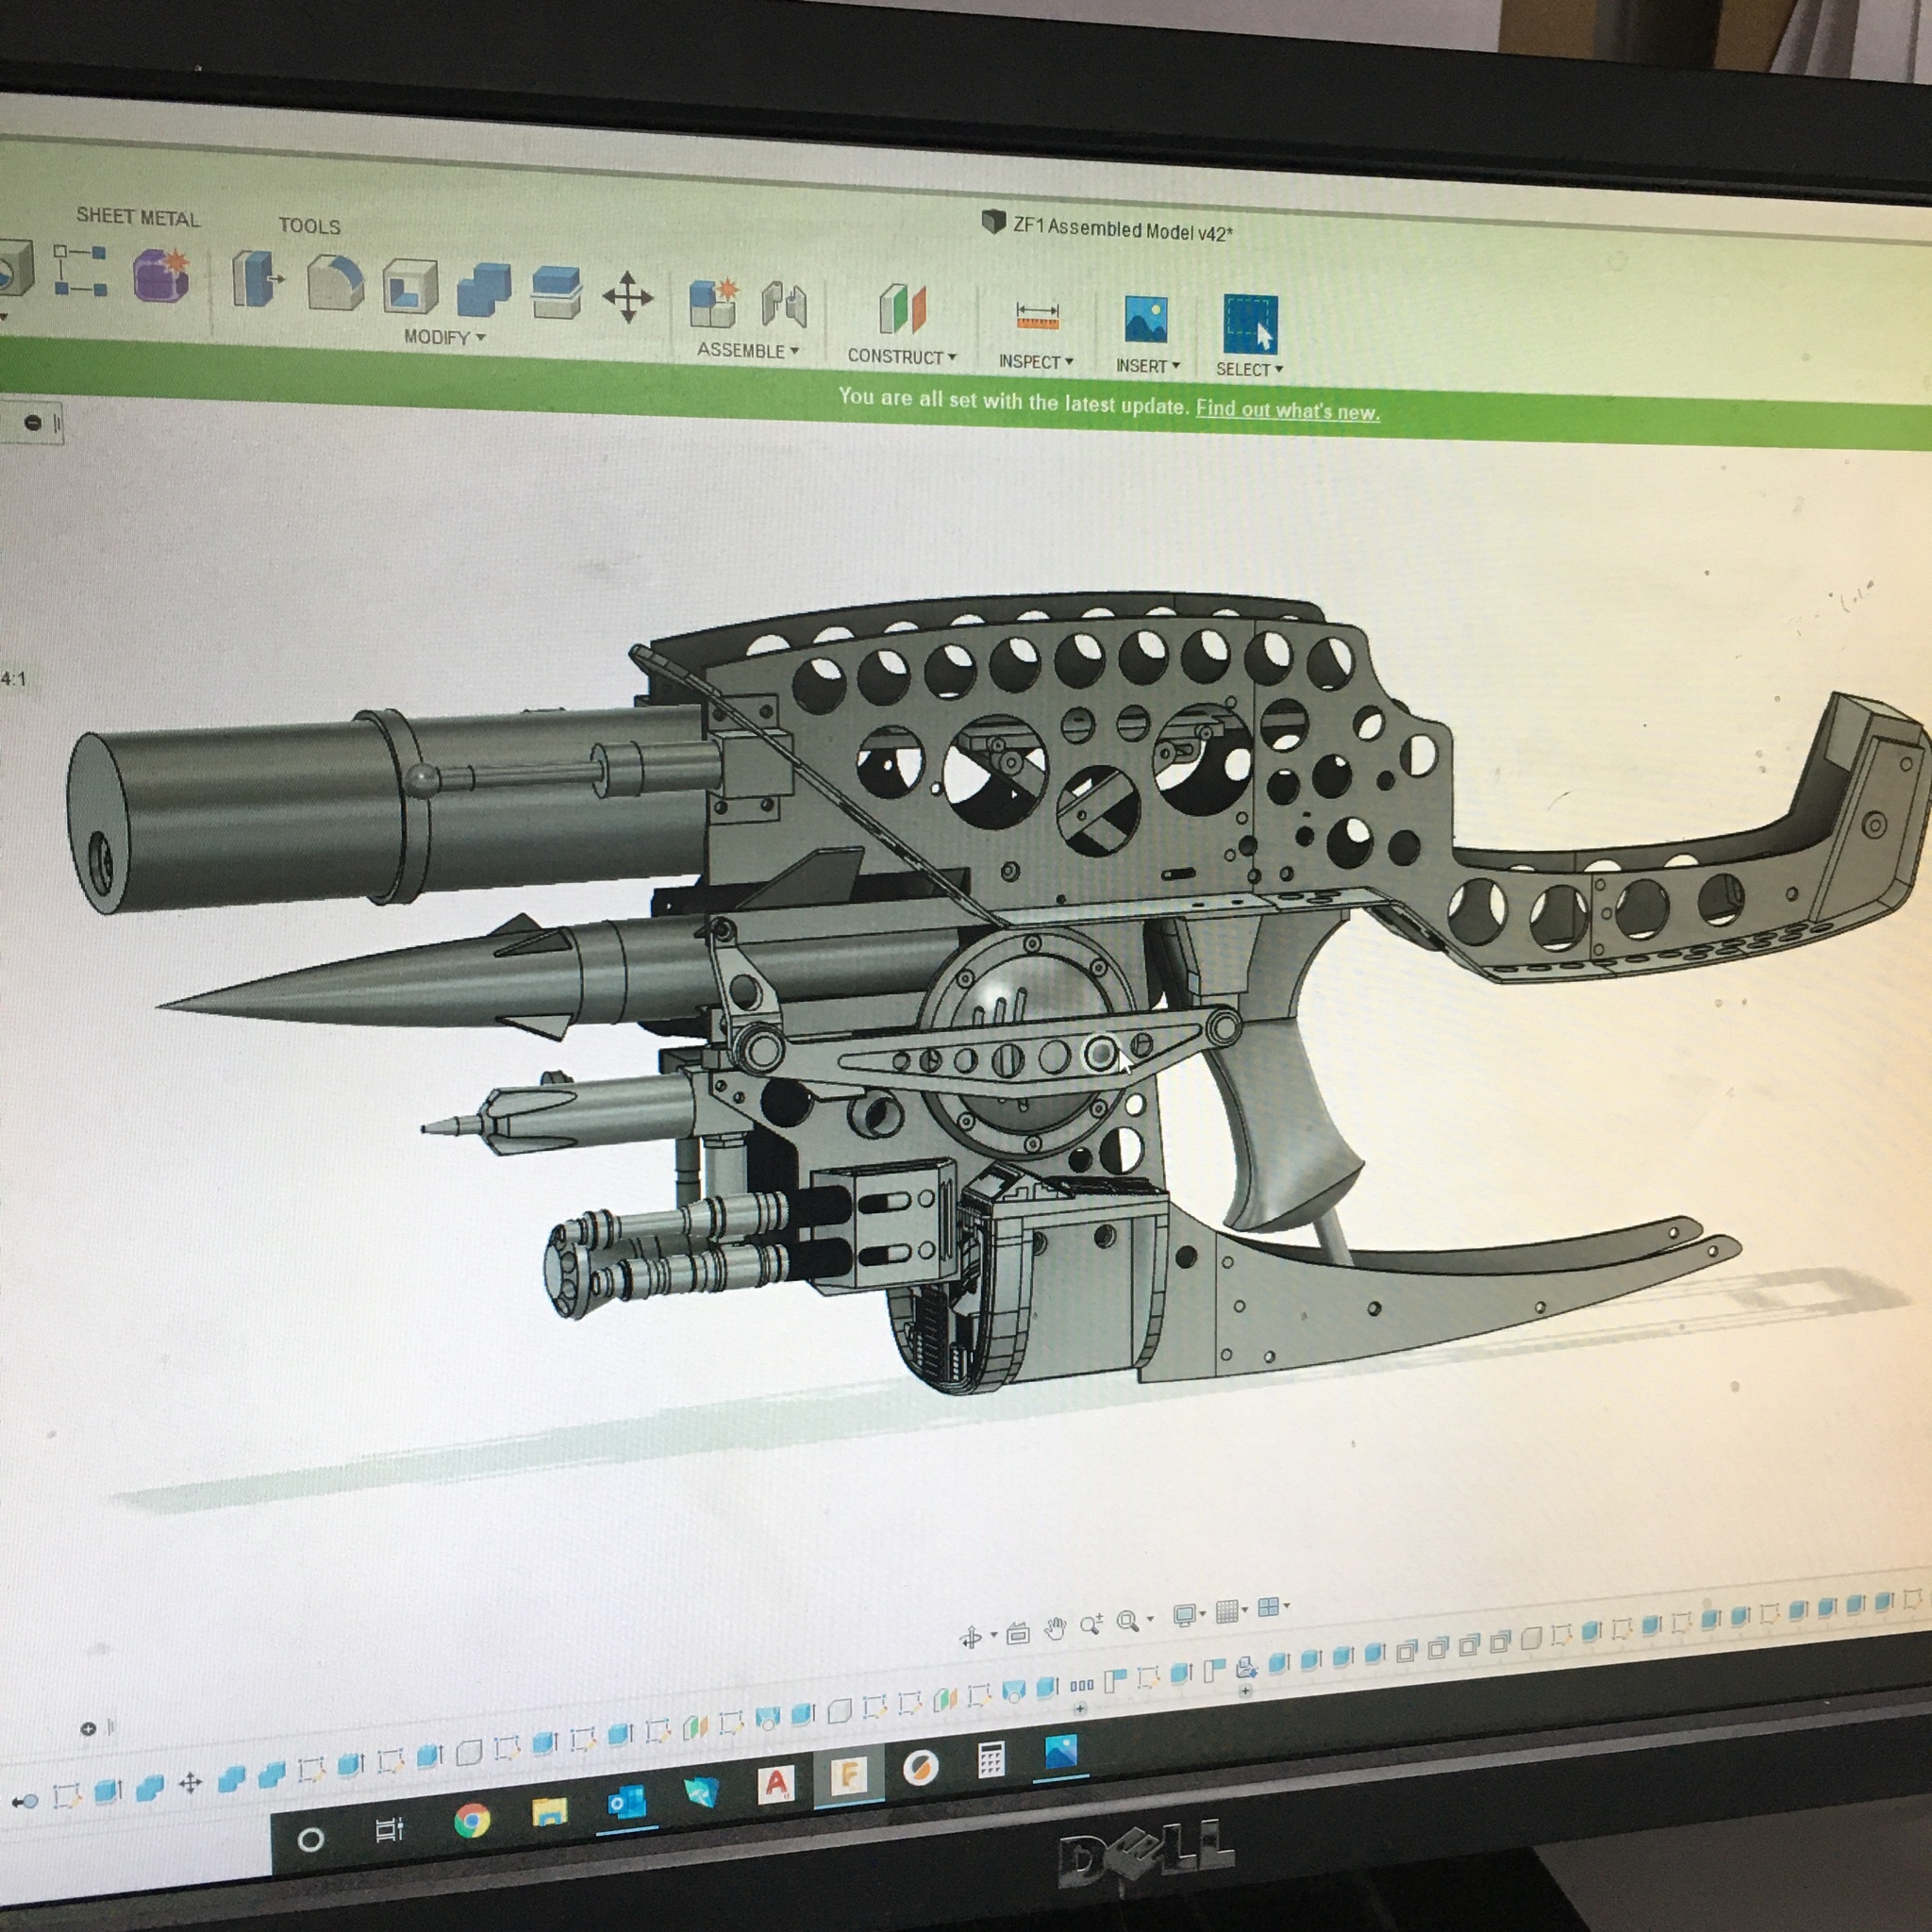Viewport: 1932px width, 1932px height.
Task: Collapse the browser panel minus button
Action: click(x=32, y=423)
